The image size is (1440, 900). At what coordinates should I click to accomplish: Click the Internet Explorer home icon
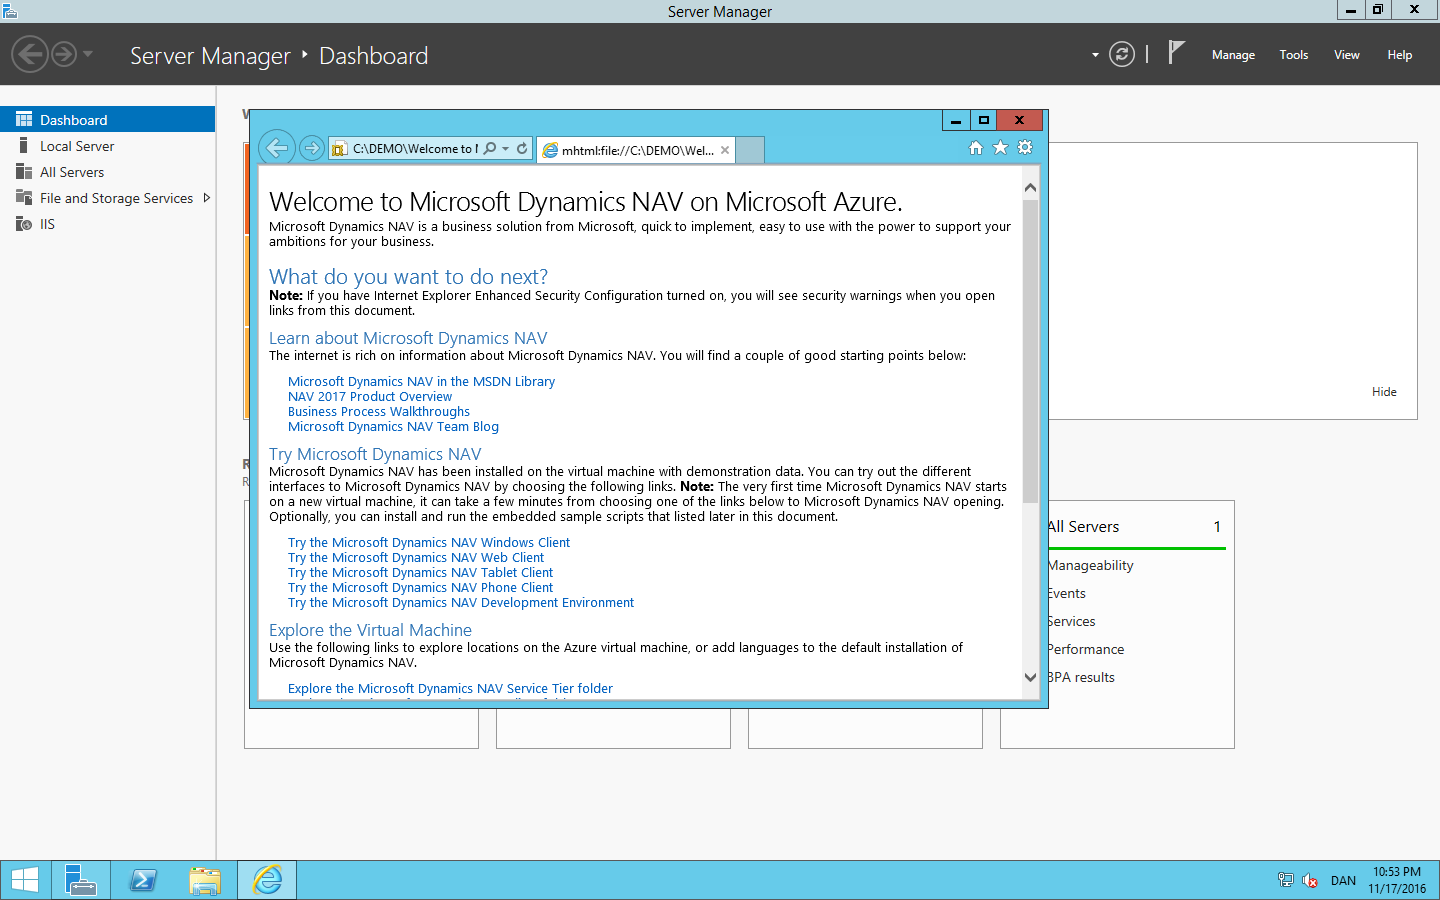click(975, 148)
